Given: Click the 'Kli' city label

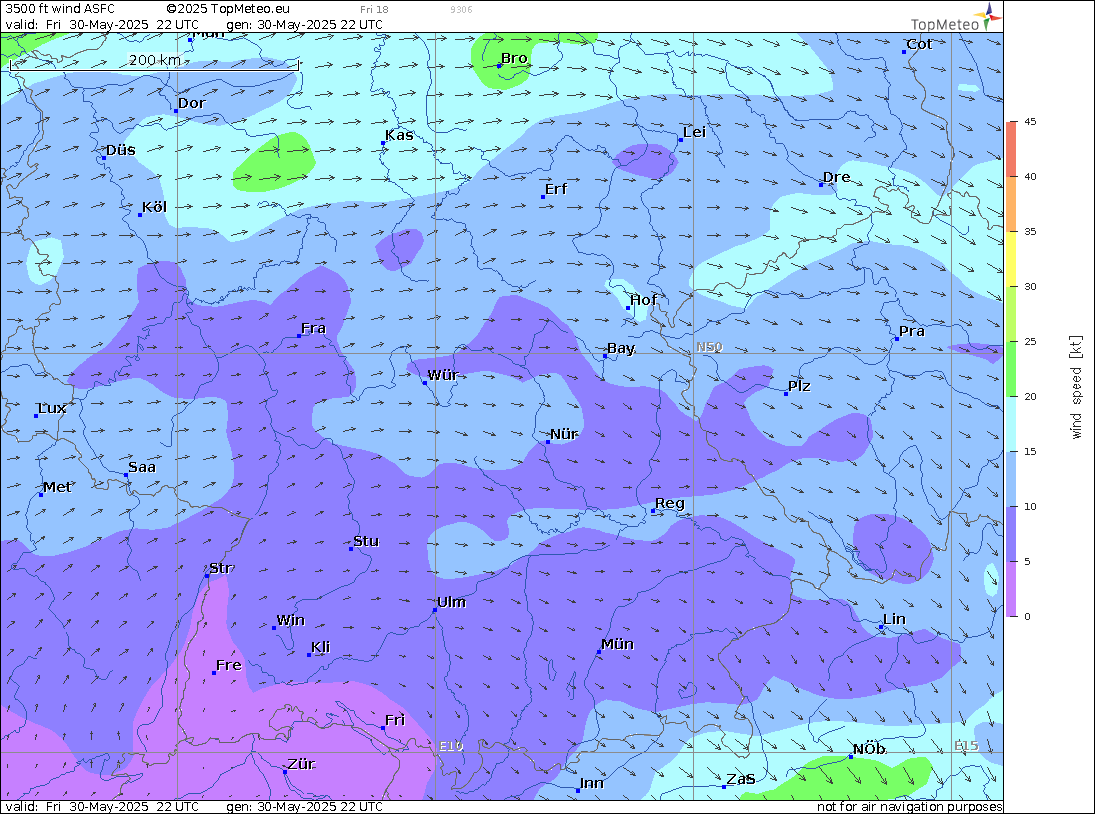Looking at the screenshot, I should point(321,647).
